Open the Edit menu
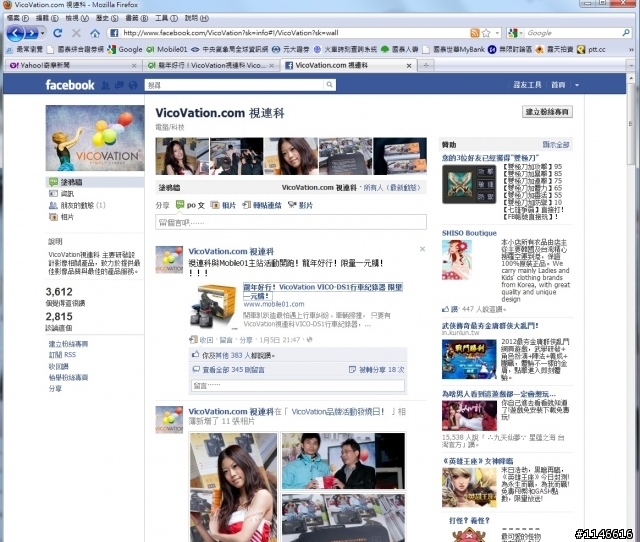This screenshot has width=640, height=542. point(47,18)
